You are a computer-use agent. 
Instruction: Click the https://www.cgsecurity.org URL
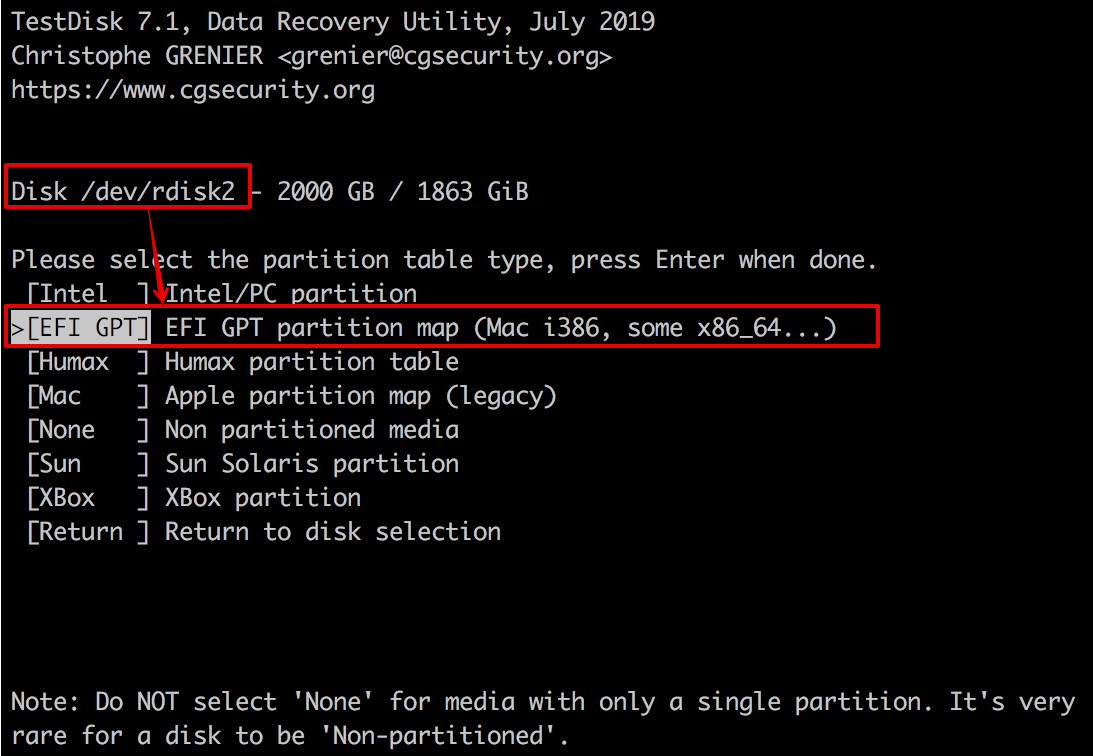tap(193, 90)
